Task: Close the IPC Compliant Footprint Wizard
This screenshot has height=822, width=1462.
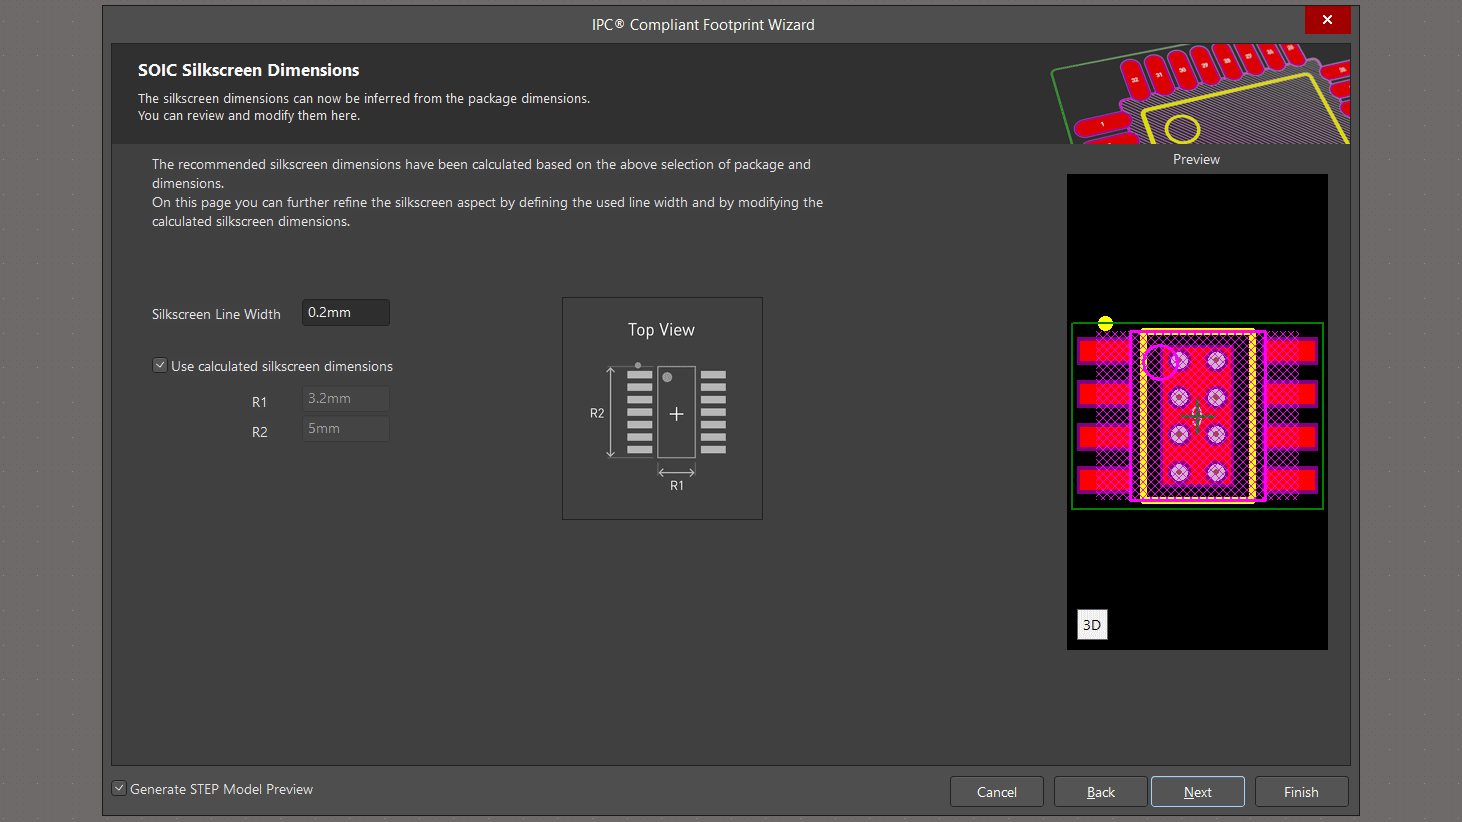Action: (1327, 20)
